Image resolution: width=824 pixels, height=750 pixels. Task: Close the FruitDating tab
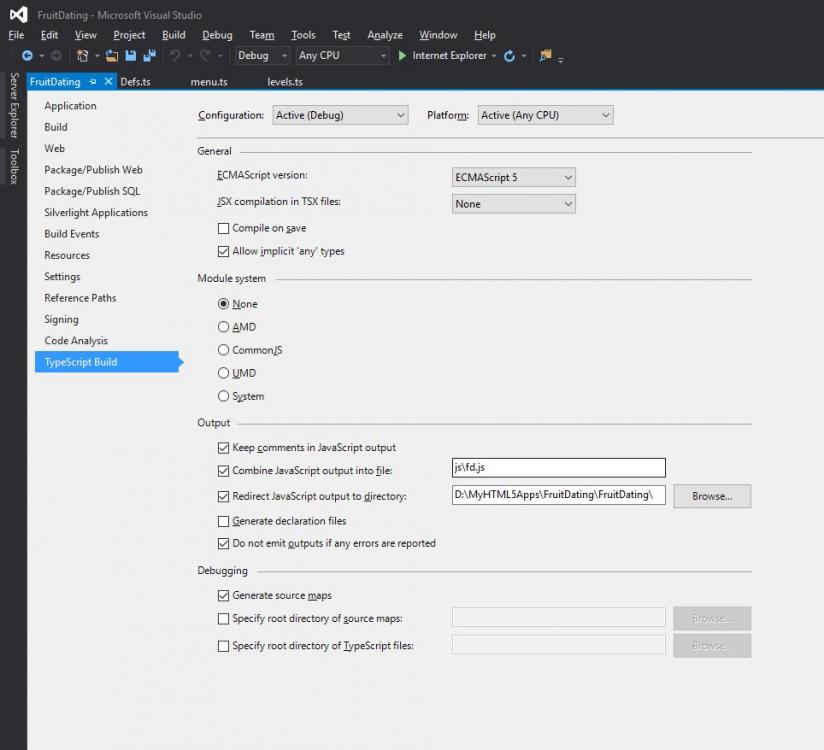pyautogui.click(x=108, y=81)
